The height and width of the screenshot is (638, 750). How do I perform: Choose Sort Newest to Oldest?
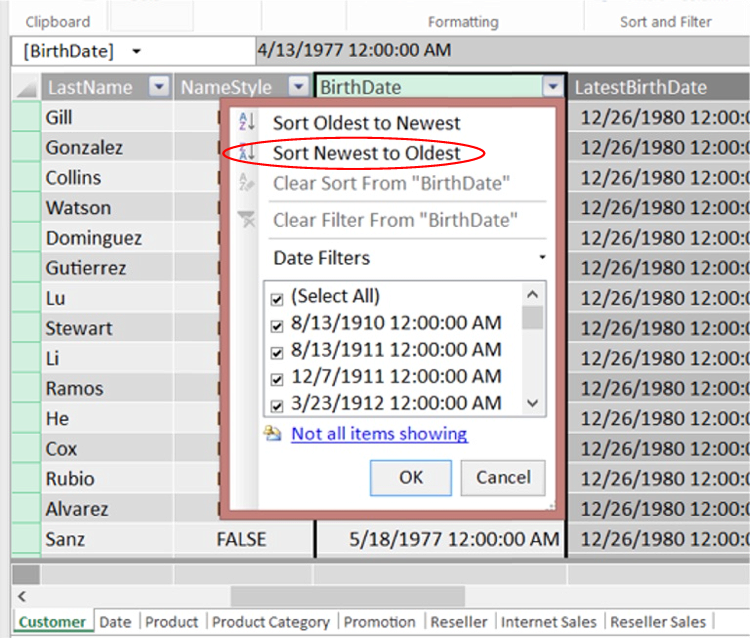[x=366, y=154]
